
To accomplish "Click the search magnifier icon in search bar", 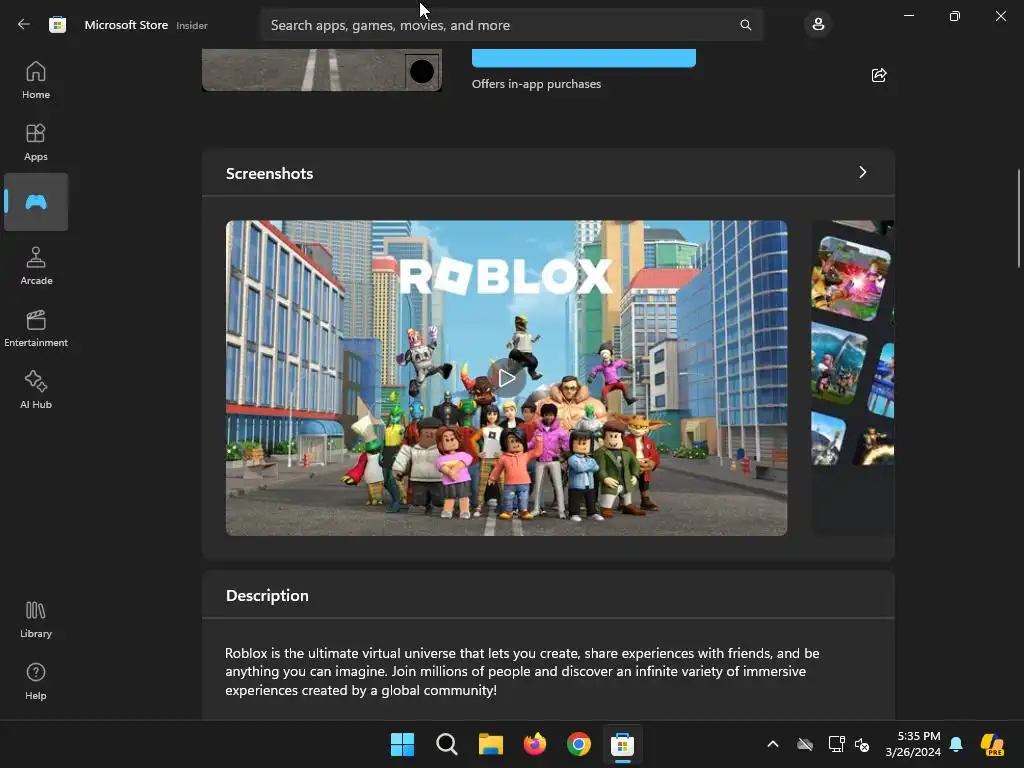I will 745,25.
